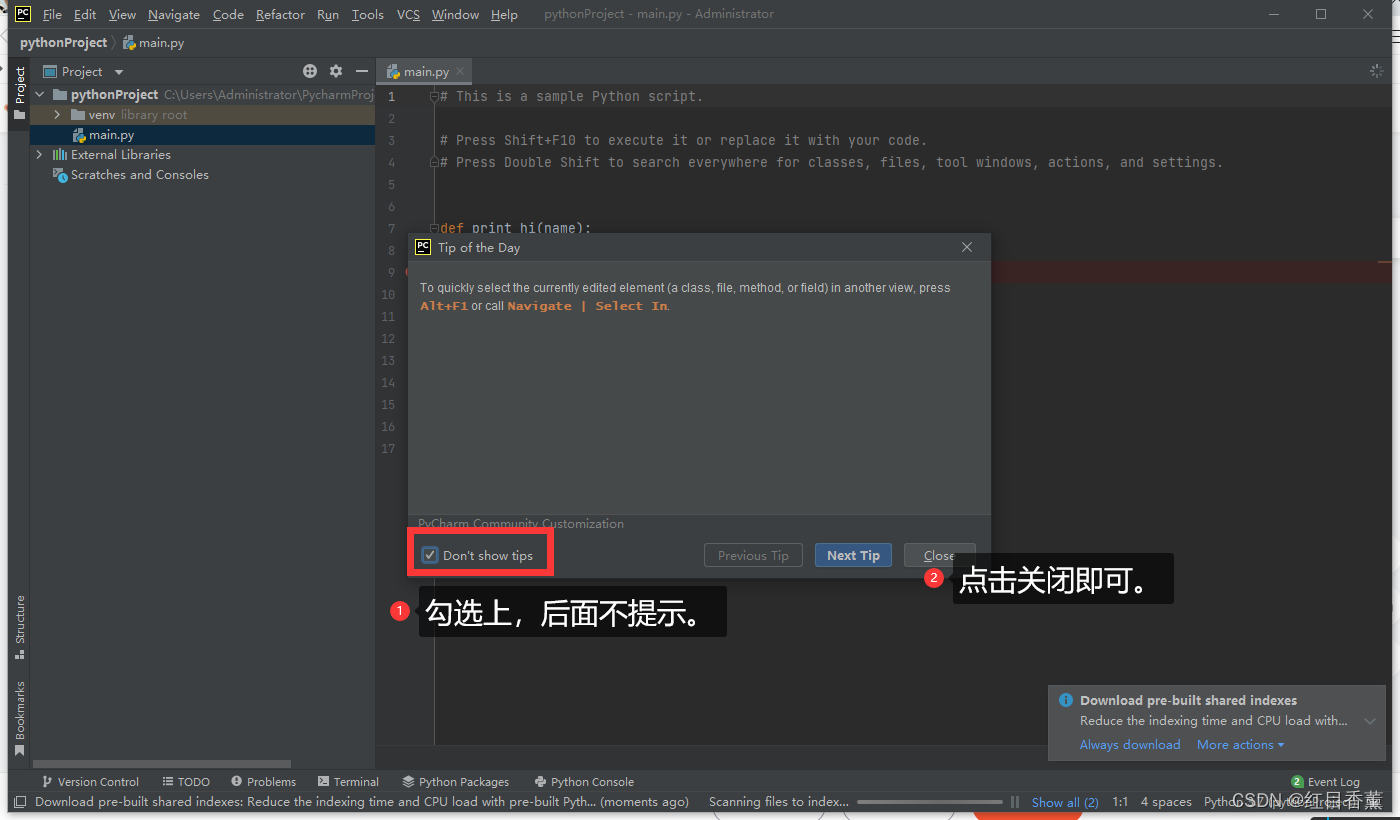Expand the venv library root folder

point(58,114)
